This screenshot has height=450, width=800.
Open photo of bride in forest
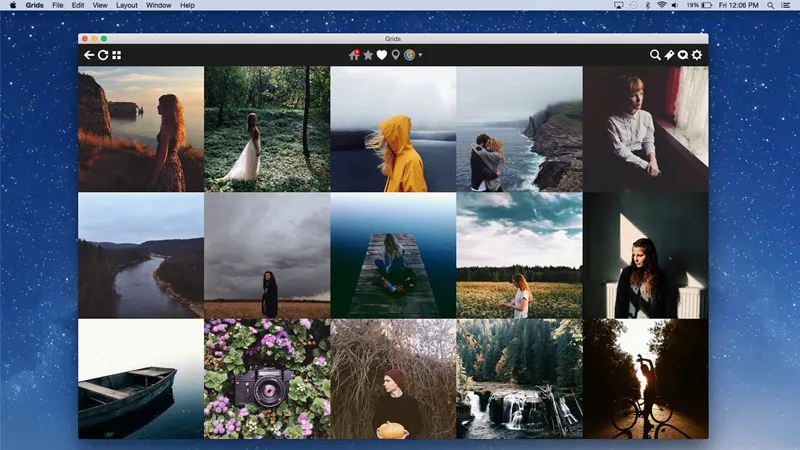tap(267, 129)
